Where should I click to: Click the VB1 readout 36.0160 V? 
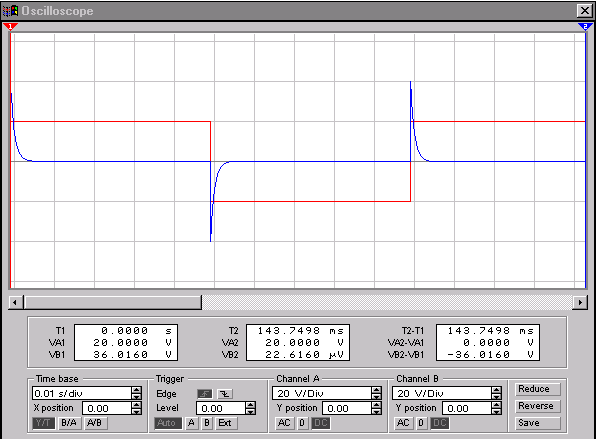[x=133, y=355]
